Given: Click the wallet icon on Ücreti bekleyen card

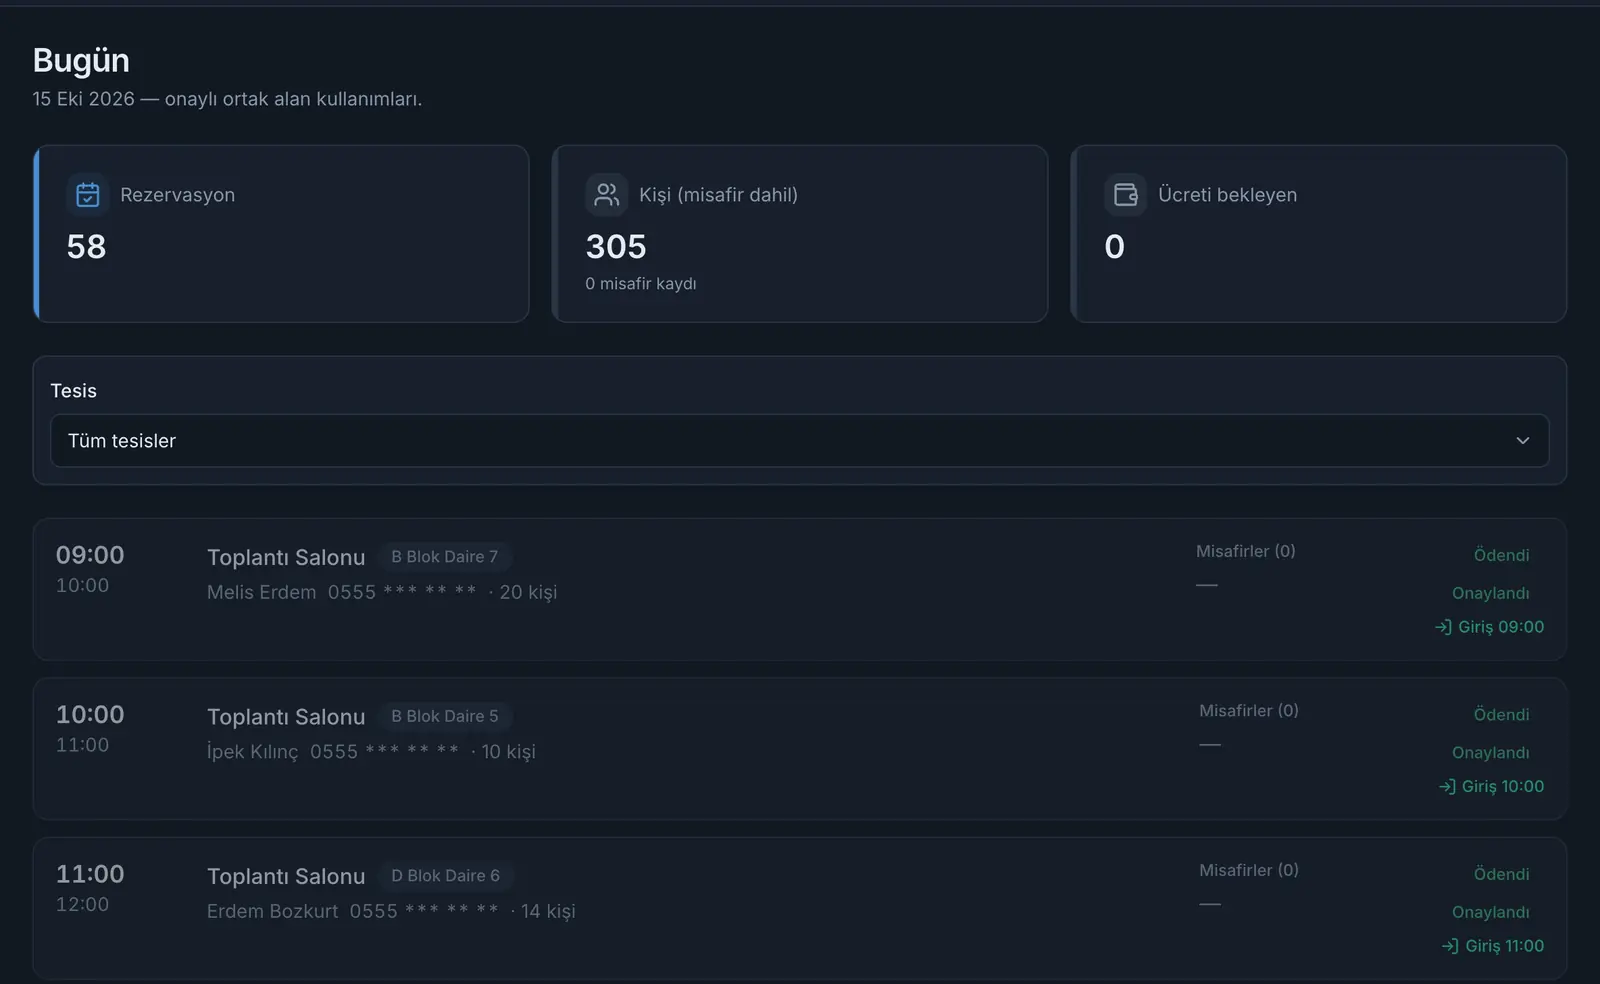Looking at the screenshot, I should [x=1126, y=195].
